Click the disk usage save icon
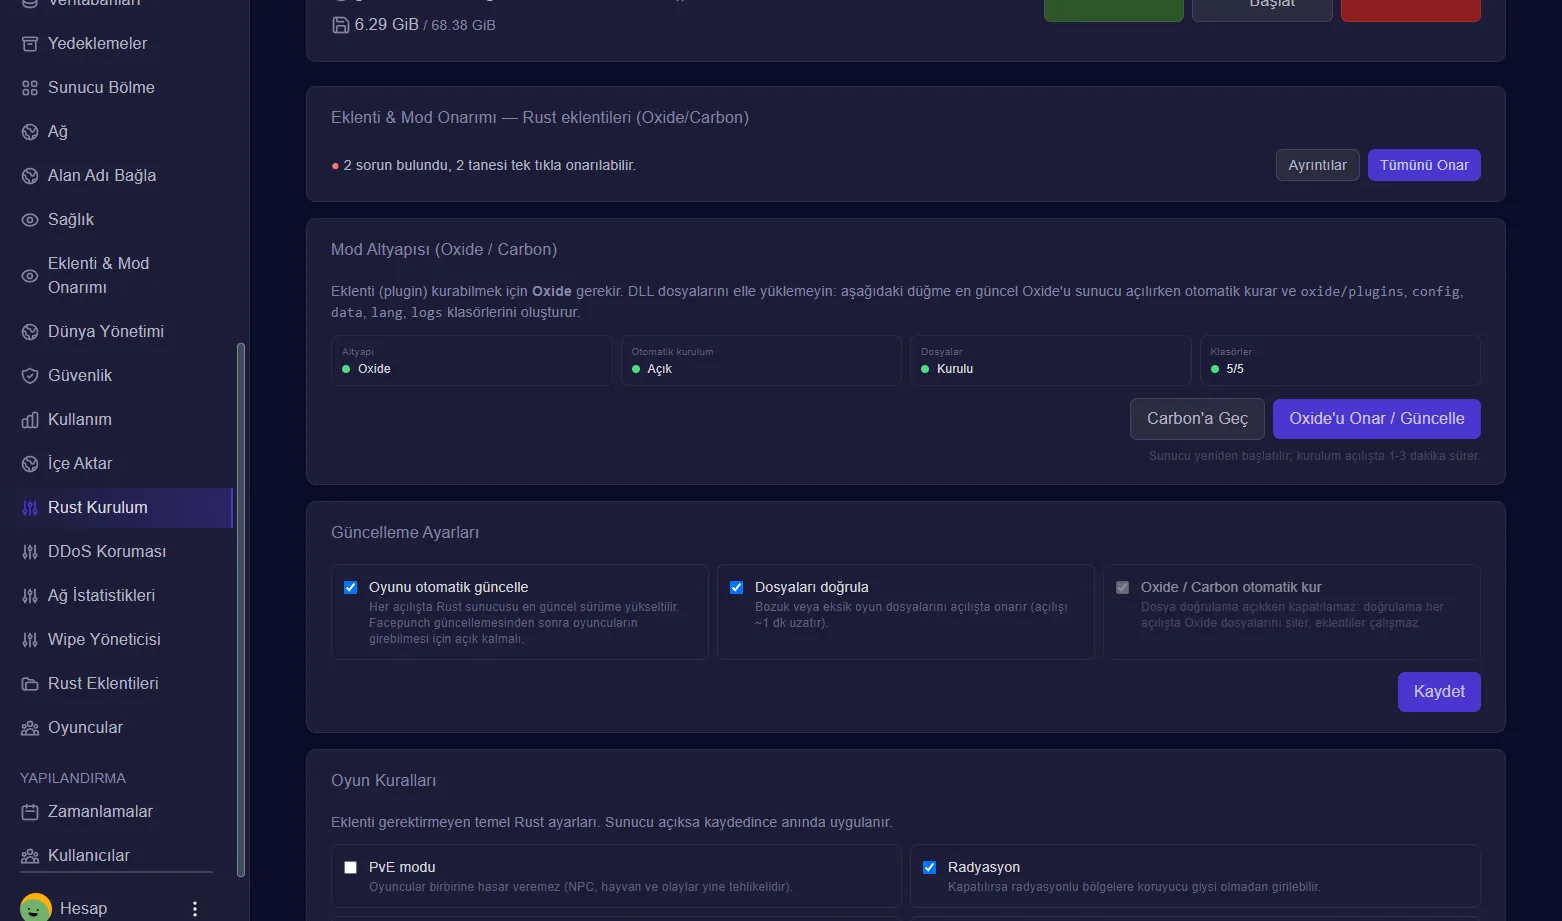This screenshot has width=1562, height=921. 341,25
